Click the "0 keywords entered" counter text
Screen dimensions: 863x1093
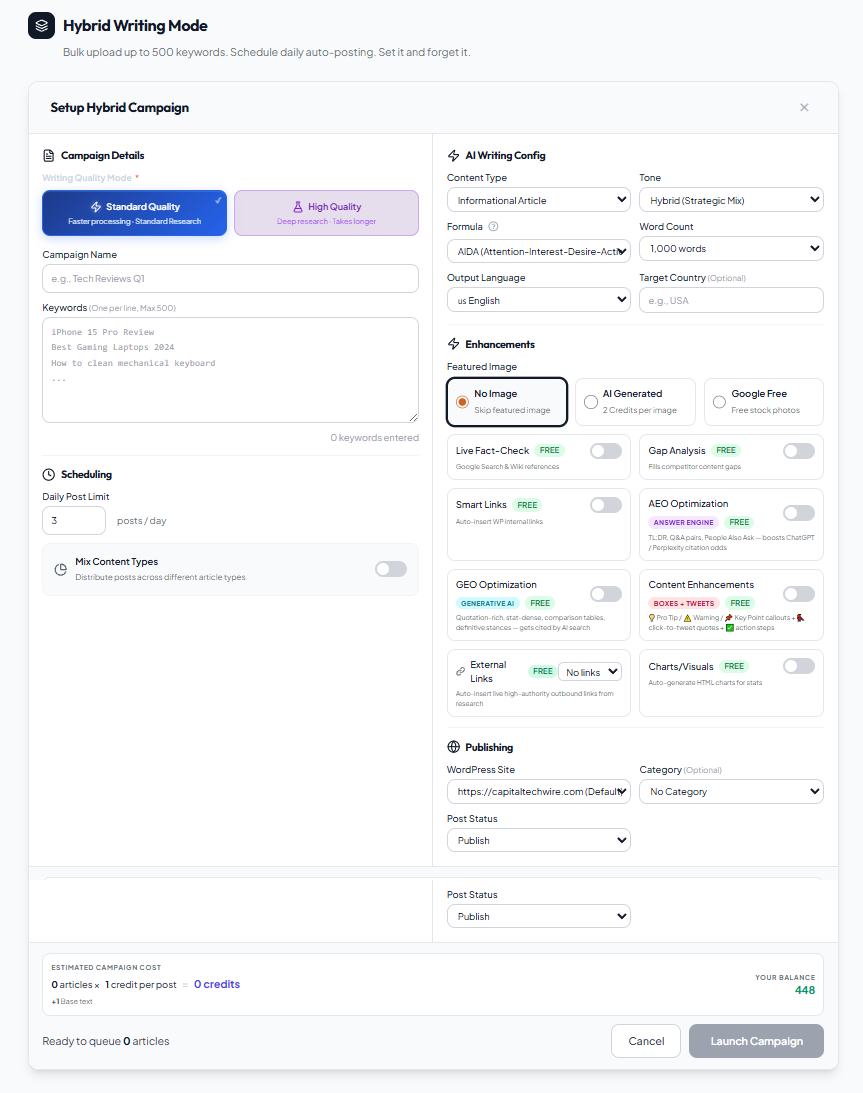[374, 438]
